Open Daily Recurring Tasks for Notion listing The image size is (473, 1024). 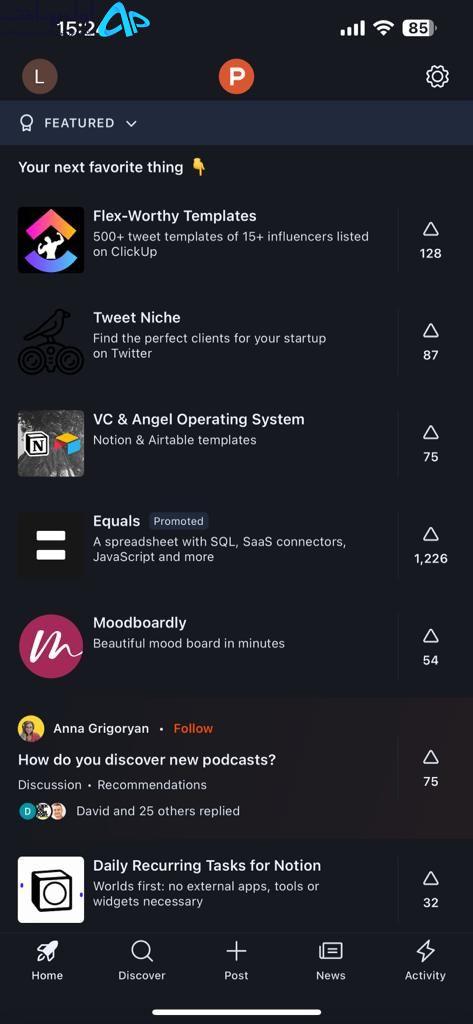pyautogui.click(x=206, y=889)
